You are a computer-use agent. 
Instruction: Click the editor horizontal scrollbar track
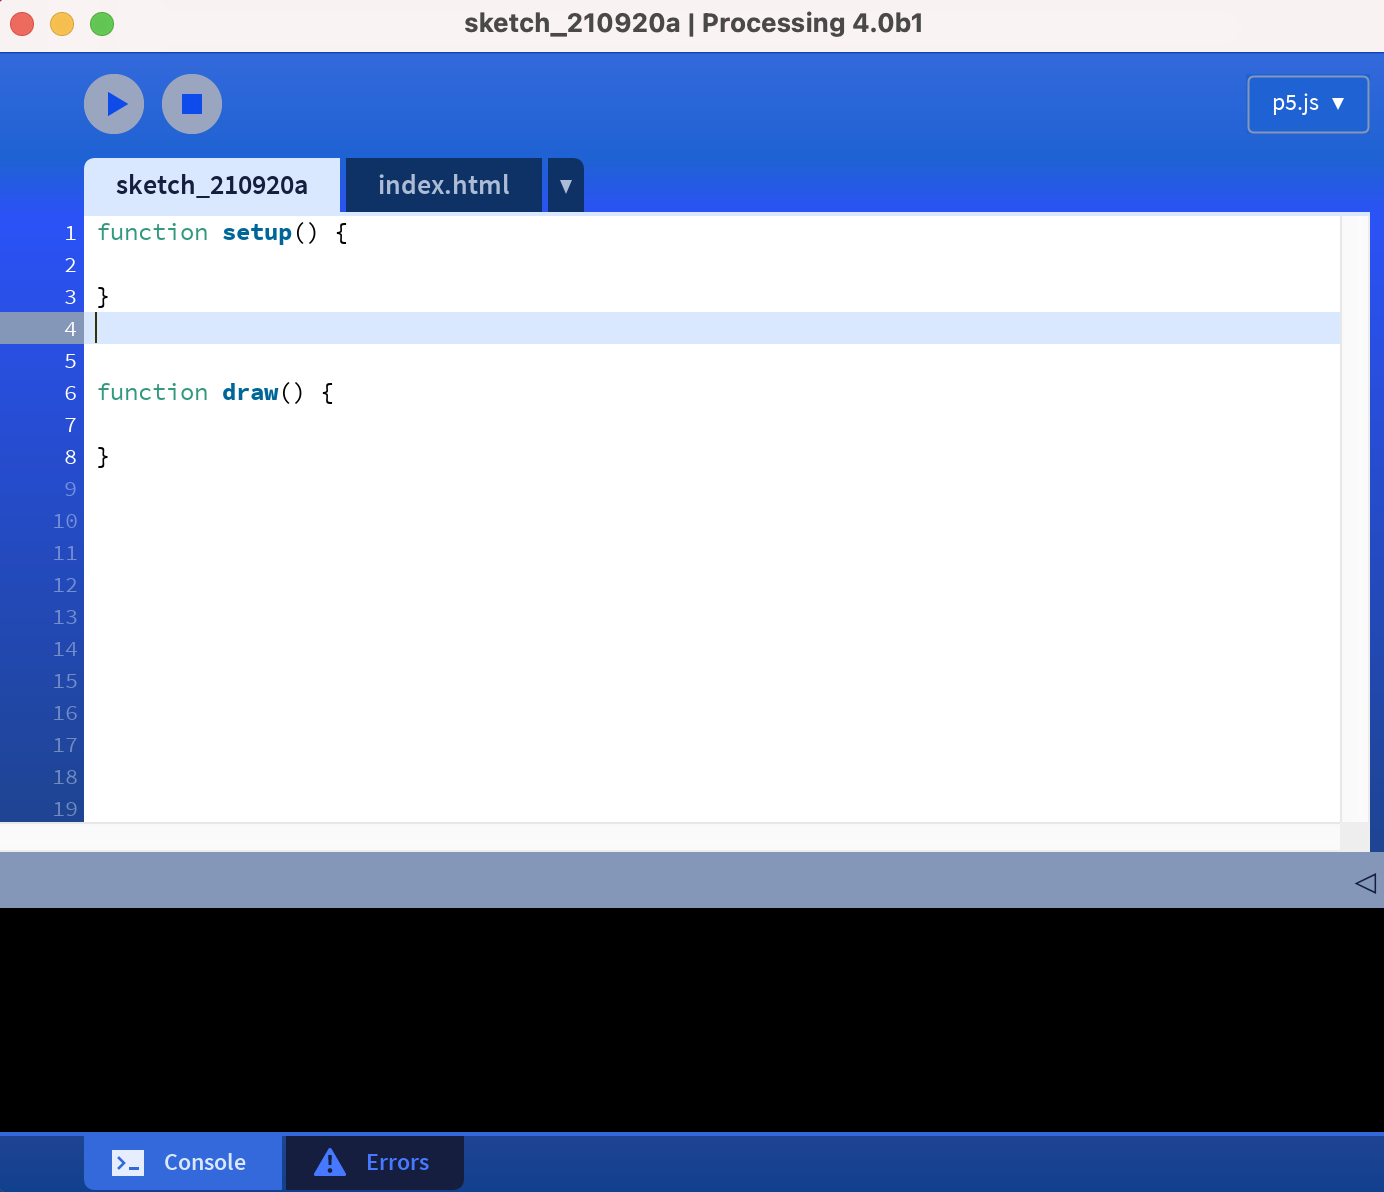(670, 836)
